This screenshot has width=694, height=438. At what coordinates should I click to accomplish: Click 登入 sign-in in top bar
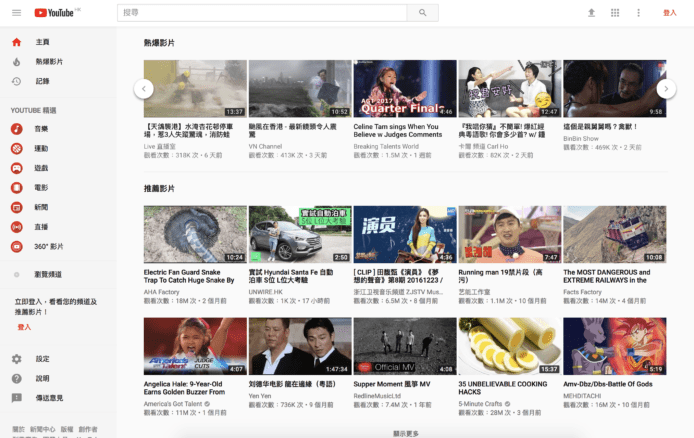click(x=669, y=13)
